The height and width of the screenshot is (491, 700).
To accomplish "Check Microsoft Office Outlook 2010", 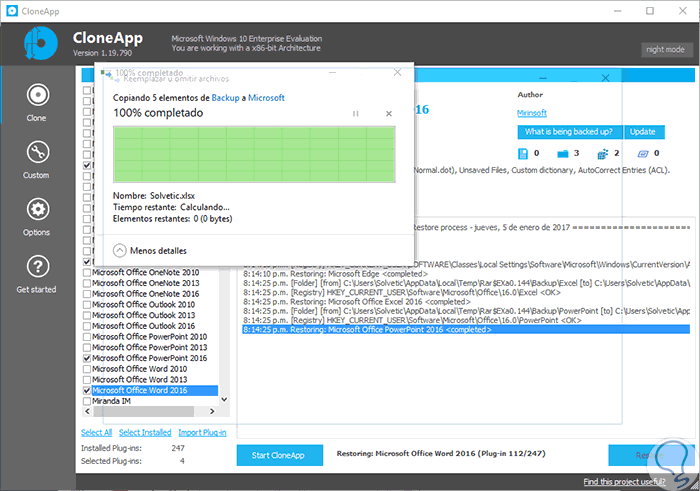I will 87,304.
